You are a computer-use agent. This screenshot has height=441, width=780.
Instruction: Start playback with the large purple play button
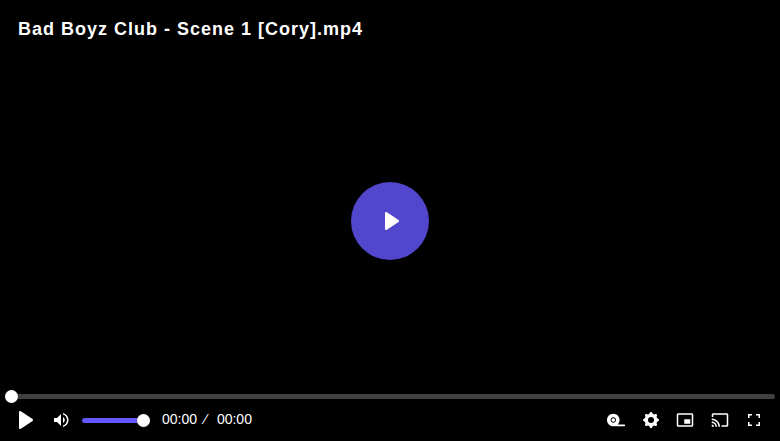(x=390, y=221)
